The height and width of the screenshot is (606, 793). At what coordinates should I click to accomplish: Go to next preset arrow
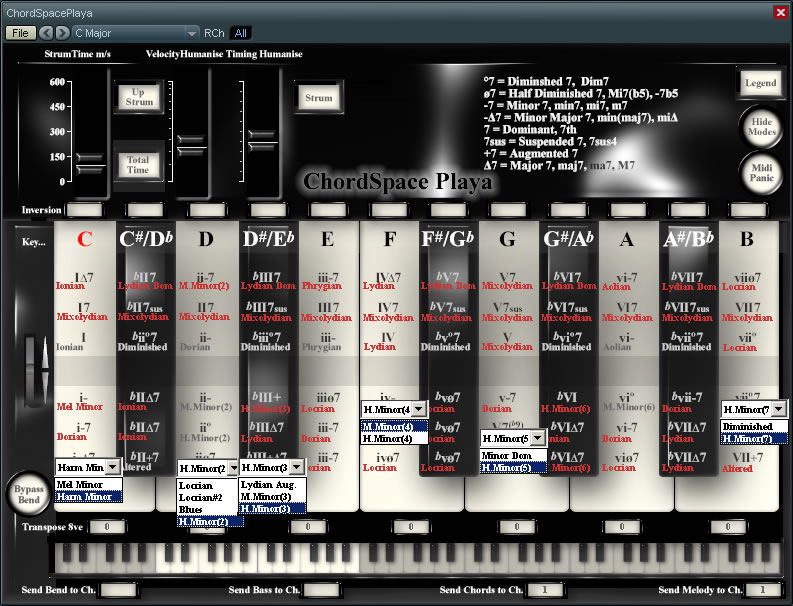click(62, 33)
